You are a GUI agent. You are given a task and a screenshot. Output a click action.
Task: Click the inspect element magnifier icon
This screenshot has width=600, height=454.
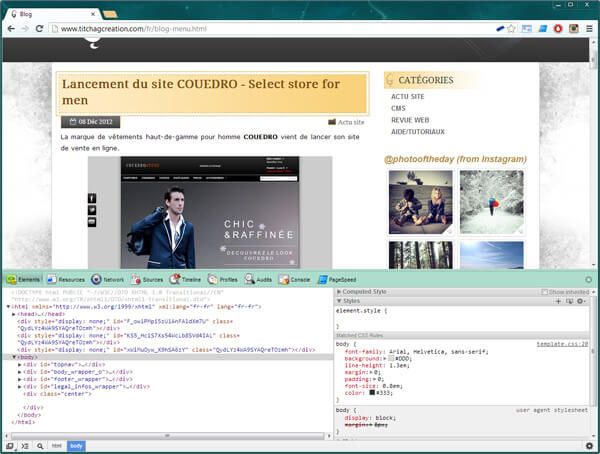(x=40, y=446)
